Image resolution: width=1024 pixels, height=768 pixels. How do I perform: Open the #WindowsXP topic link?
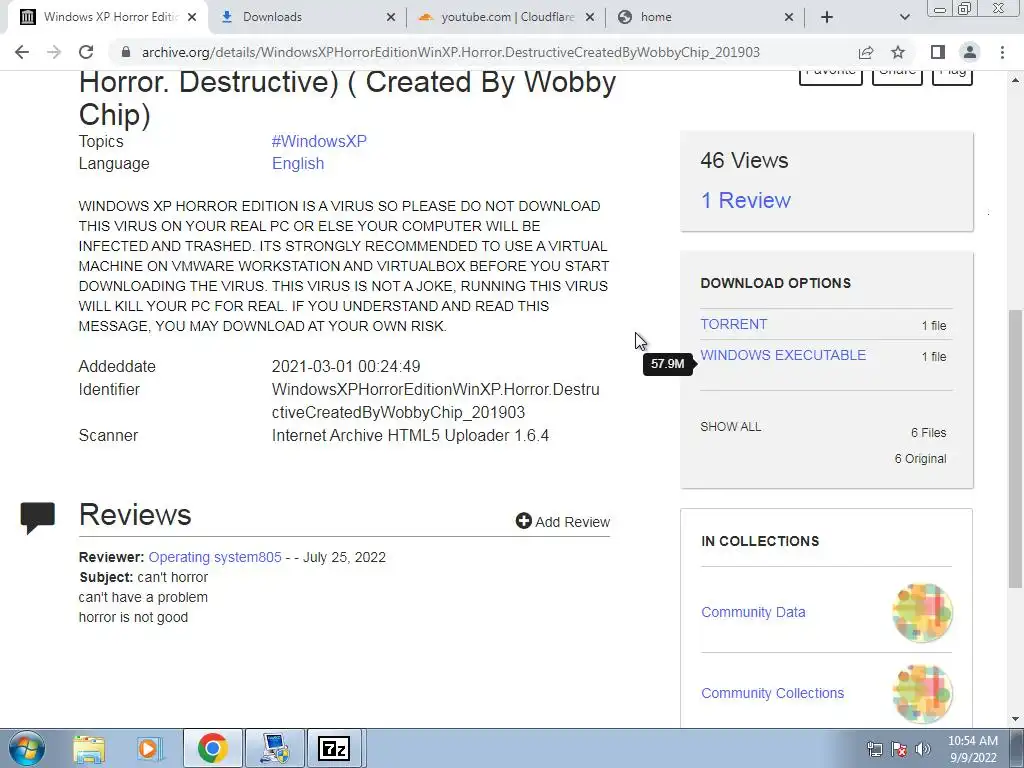(x=319, y=141)
